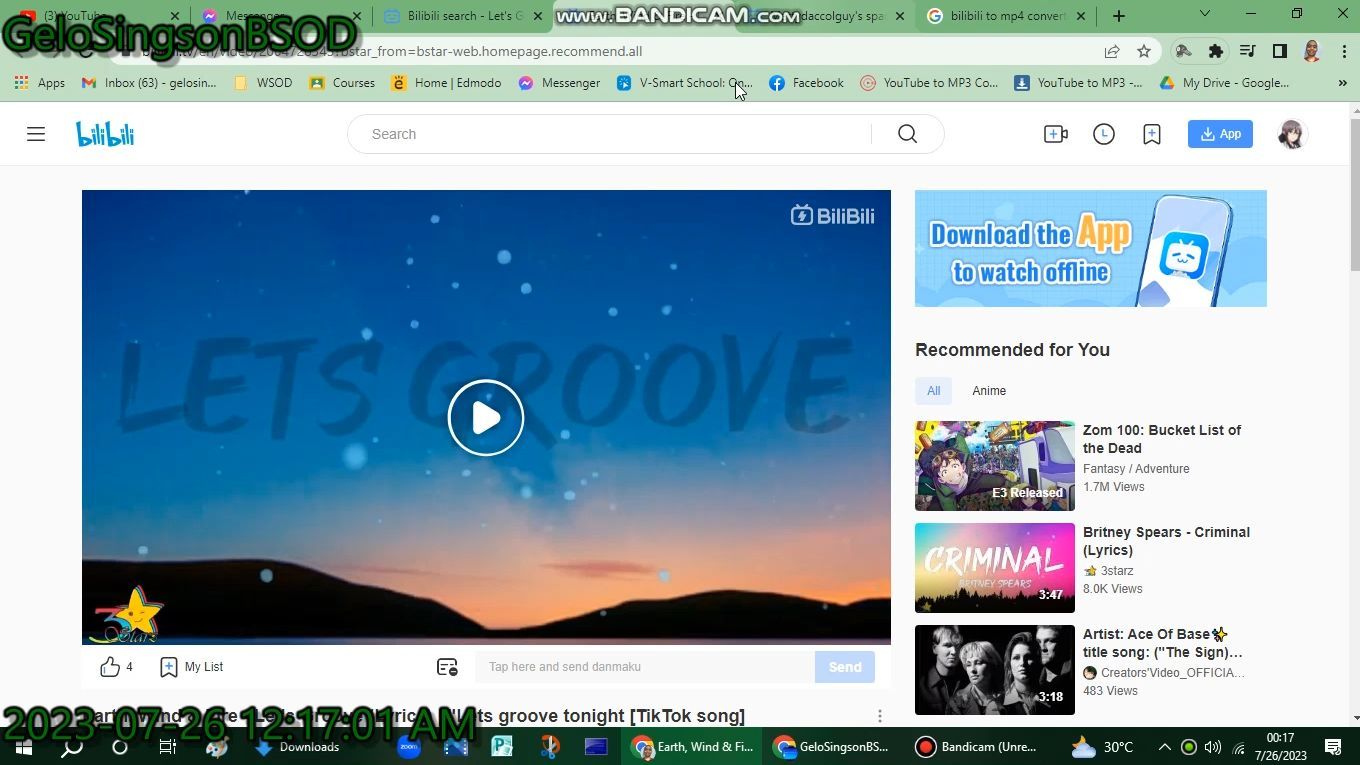Click the danmaku text input field

pos(645,667)
